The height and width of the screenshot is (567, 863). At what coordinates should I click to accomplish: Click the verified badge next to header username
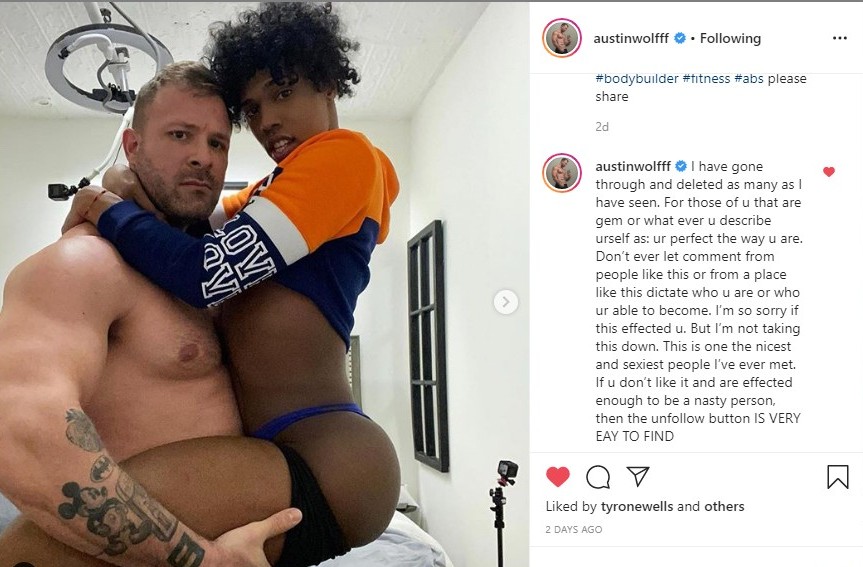680,38
